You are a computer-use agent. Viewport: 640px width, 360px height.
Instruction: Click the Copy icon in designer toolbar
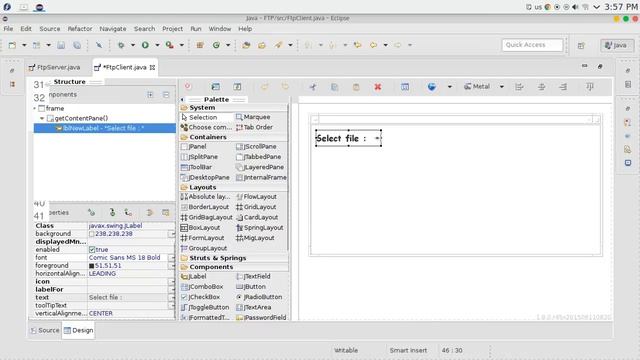tap(334, 87)
